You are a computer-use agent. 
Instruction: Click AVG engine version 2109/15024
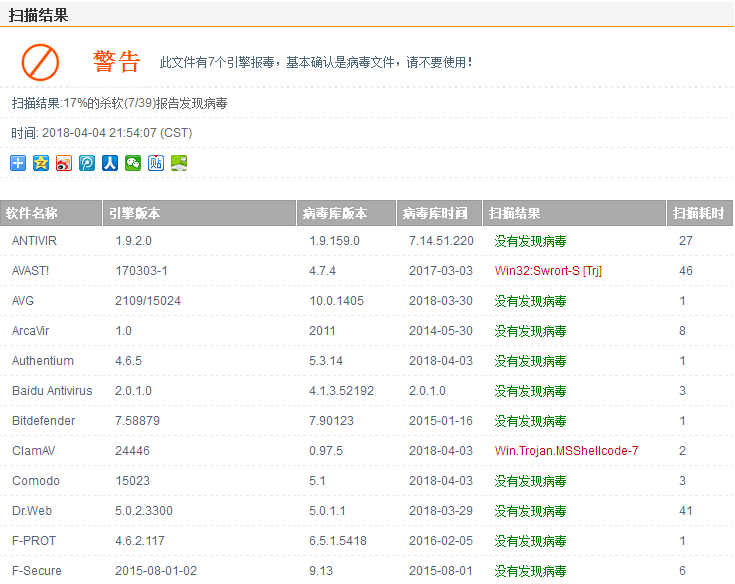(x=148, y=301)
